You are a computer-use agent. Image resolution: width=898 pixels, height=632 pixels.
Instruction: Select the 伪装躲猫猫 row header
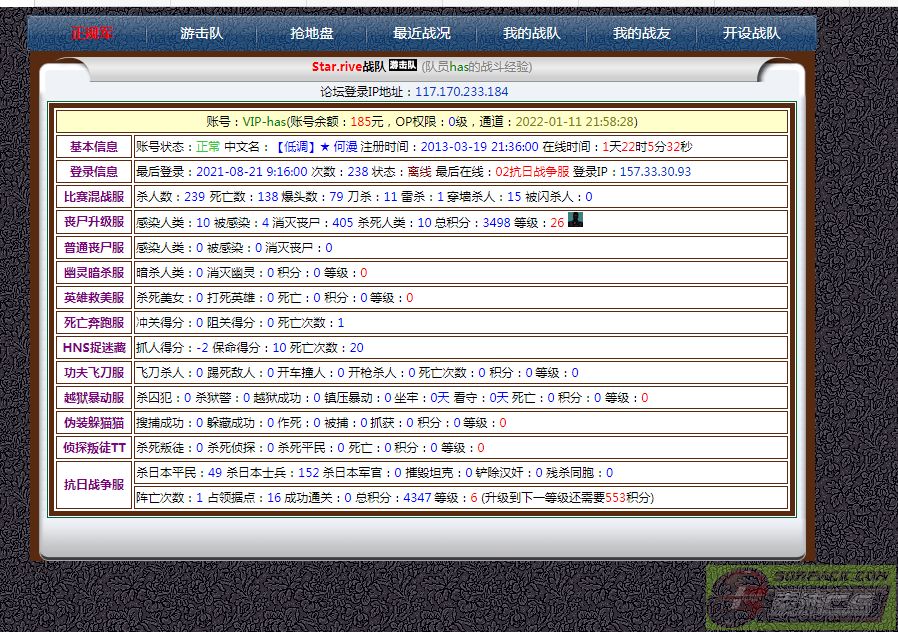[94, 422]
